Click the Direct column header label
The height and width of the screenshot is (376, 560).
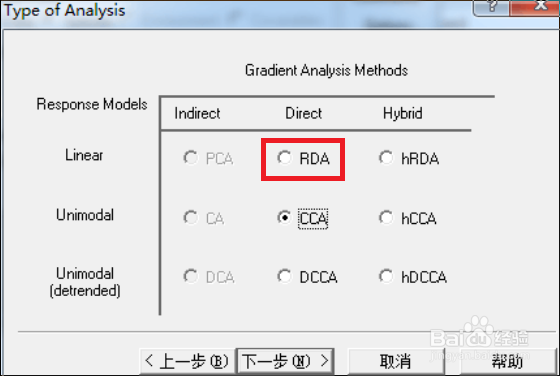[303, 114]
